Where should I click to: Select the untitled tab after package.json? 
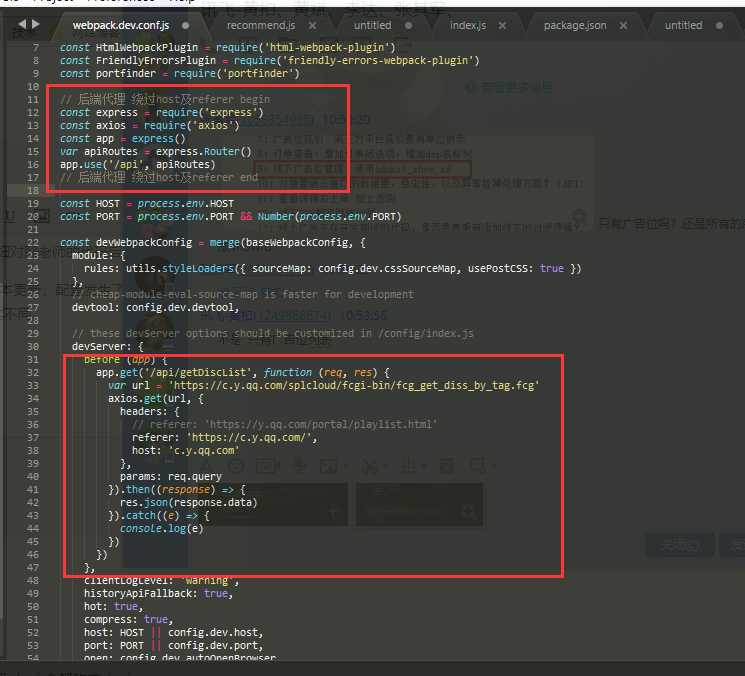(683, 25)
